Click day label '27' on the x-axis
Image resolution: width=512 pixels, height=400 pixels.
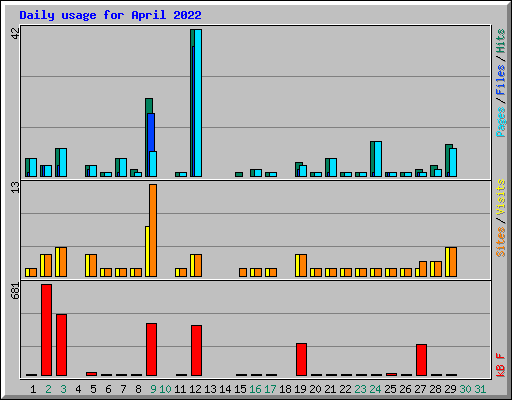[x=420, y=389]
